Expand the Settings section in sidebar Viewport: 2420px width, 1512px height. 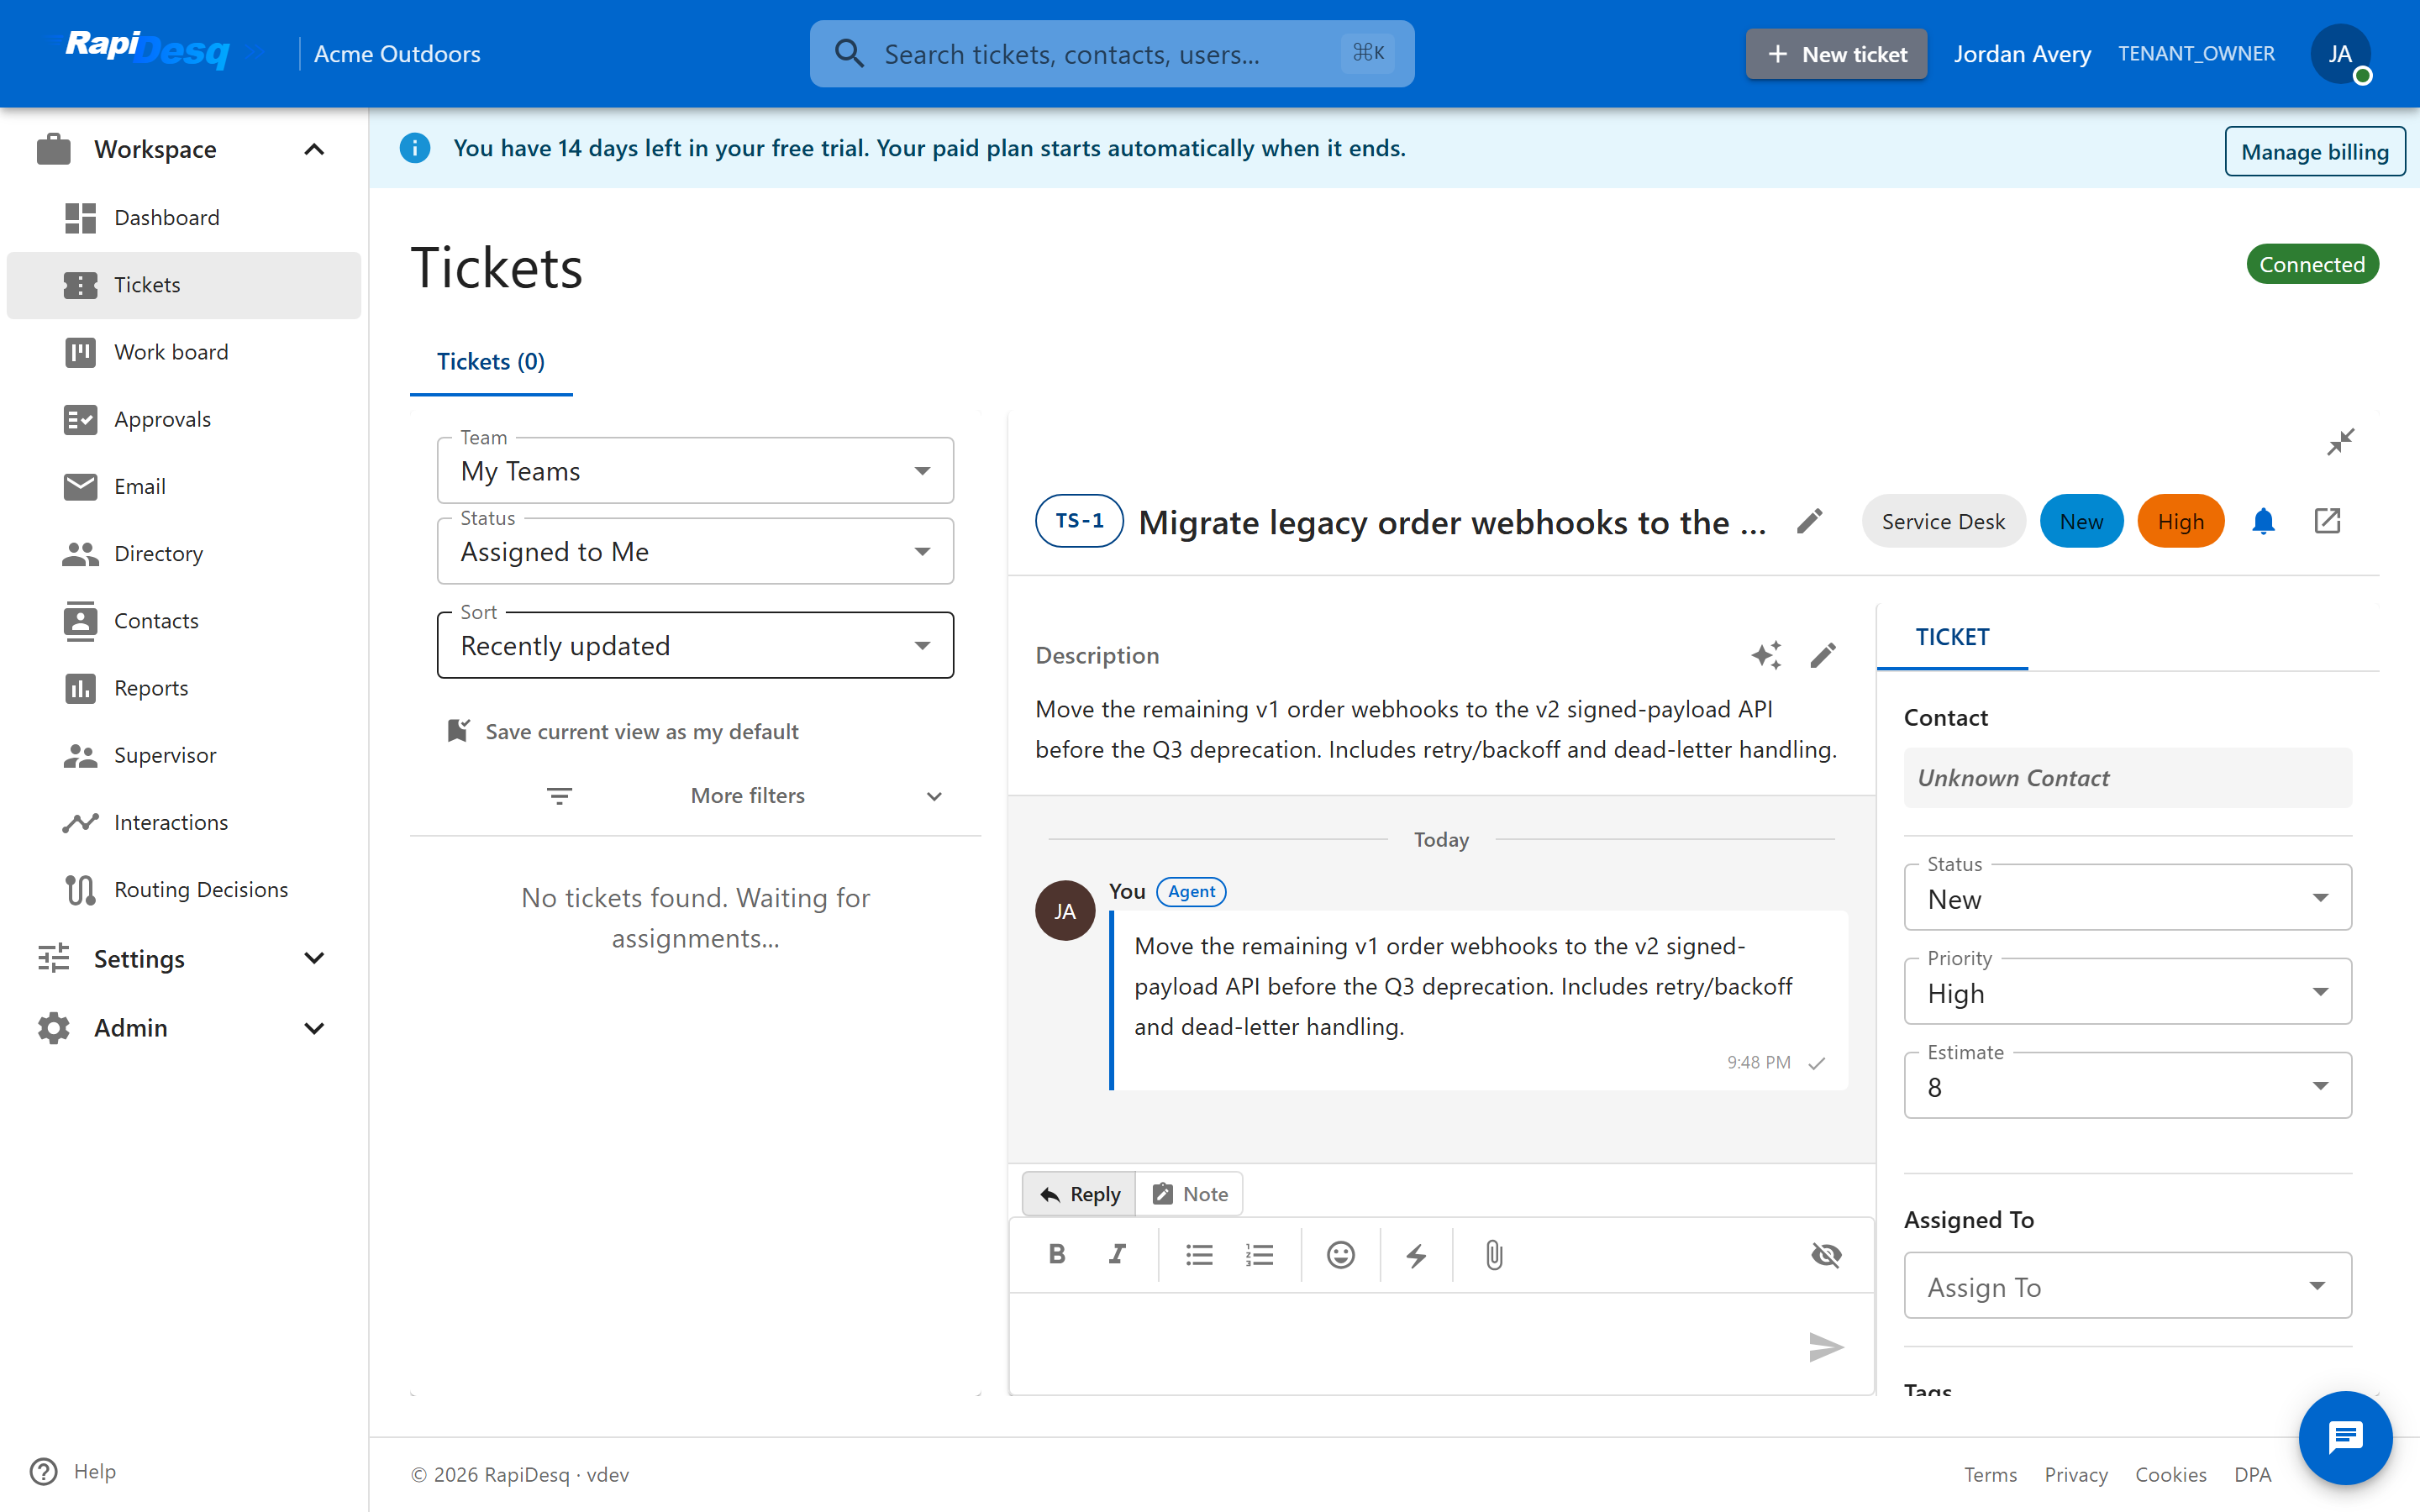pos(184,959)
